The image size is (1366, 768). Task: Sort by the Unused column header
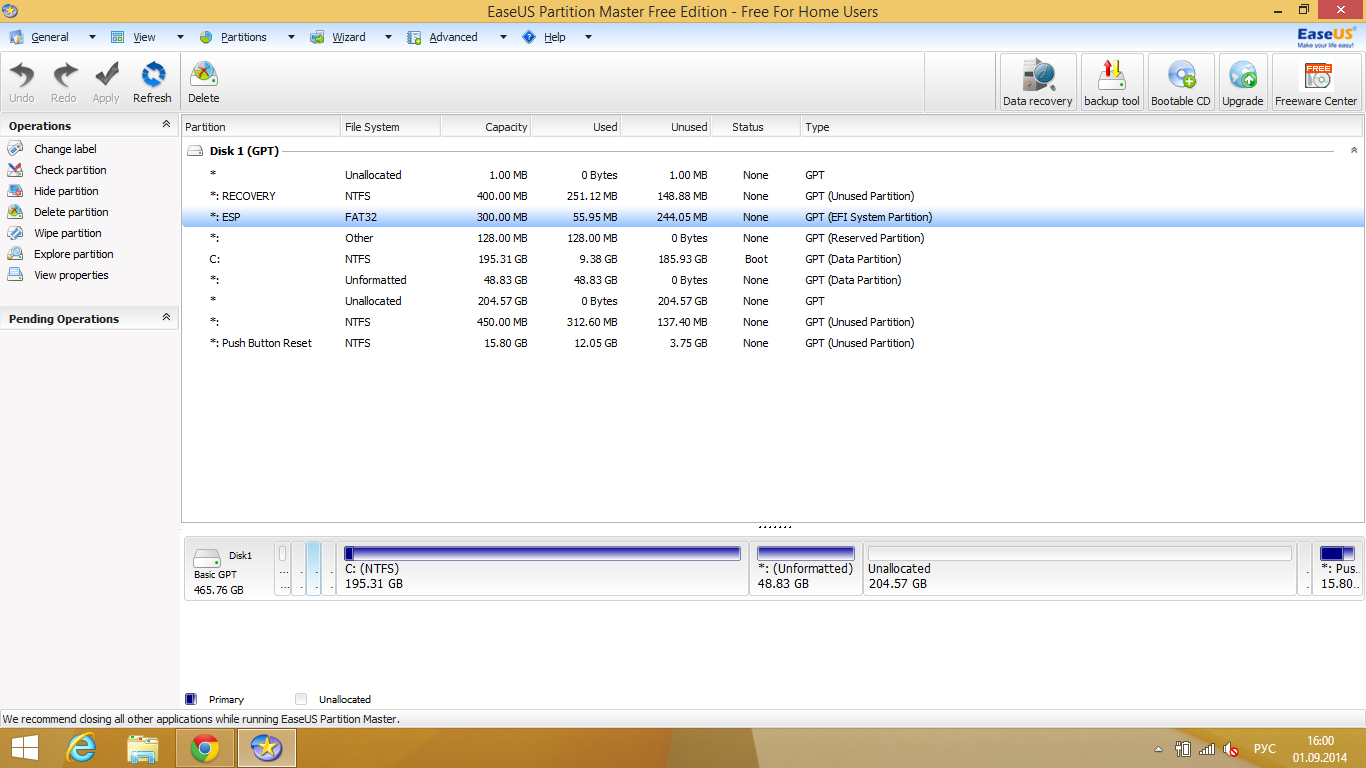coord(665,127)
